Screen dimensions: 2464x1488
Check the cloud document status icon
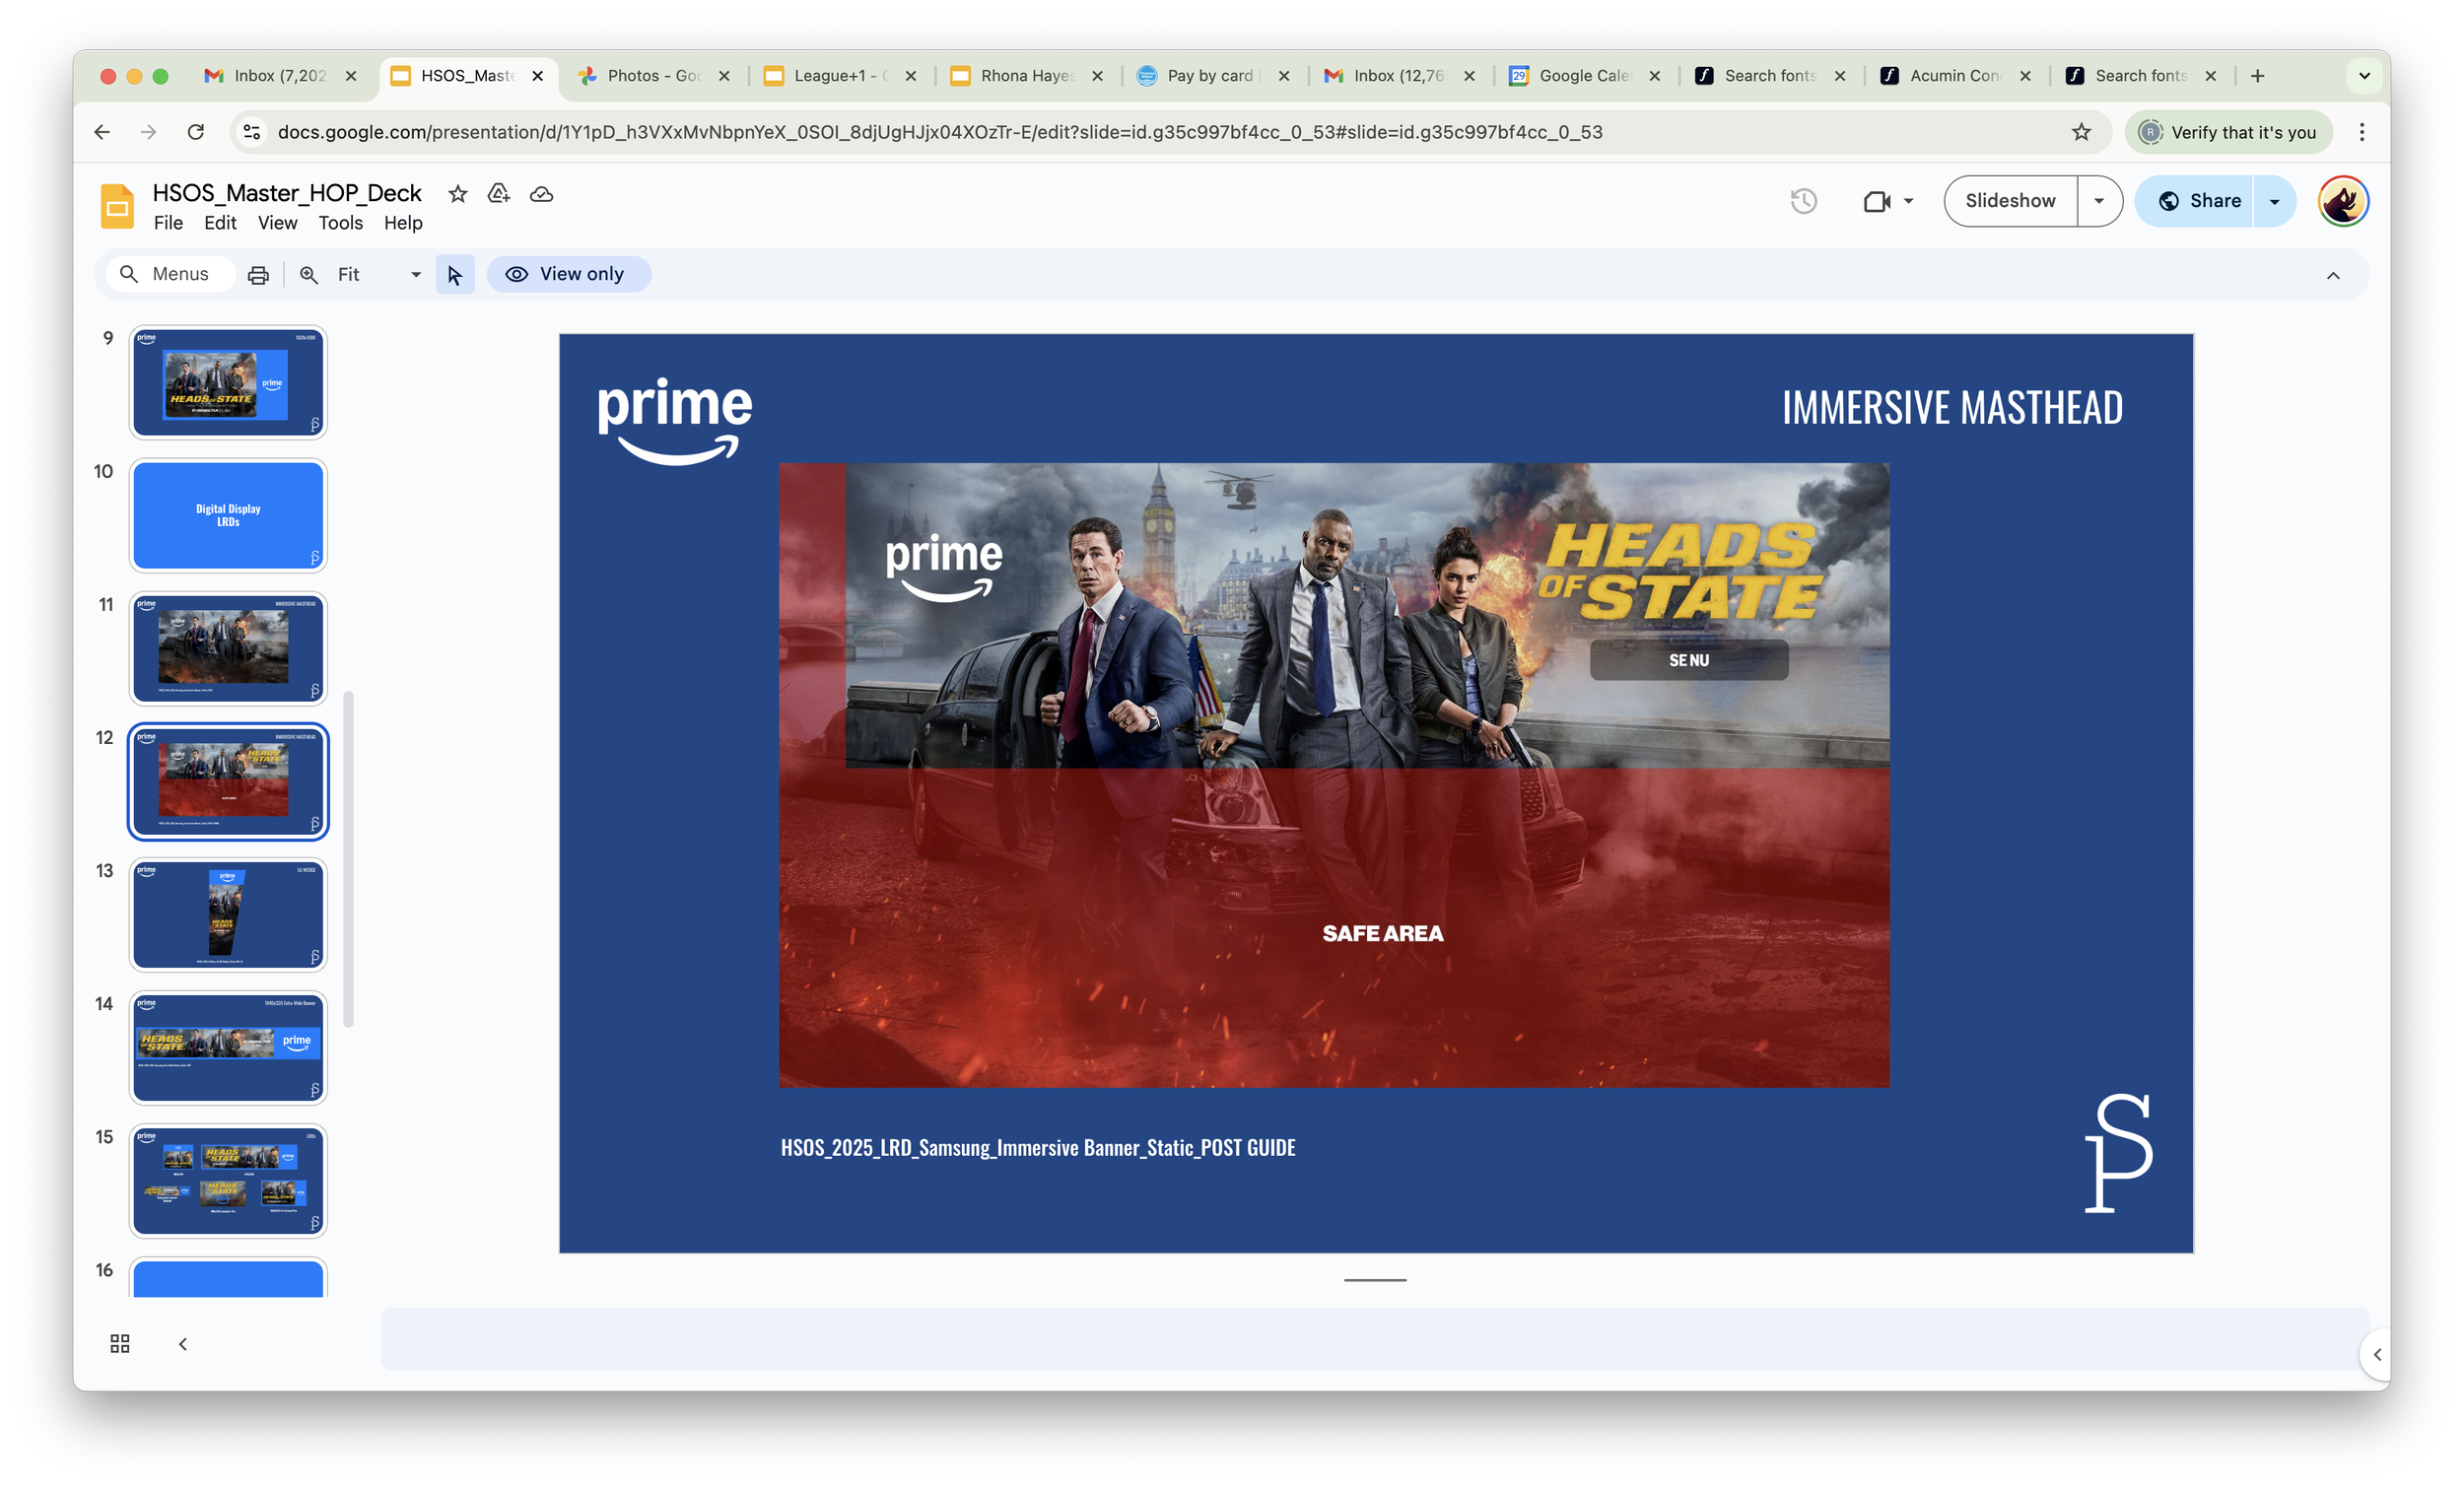tap(542, 194)
